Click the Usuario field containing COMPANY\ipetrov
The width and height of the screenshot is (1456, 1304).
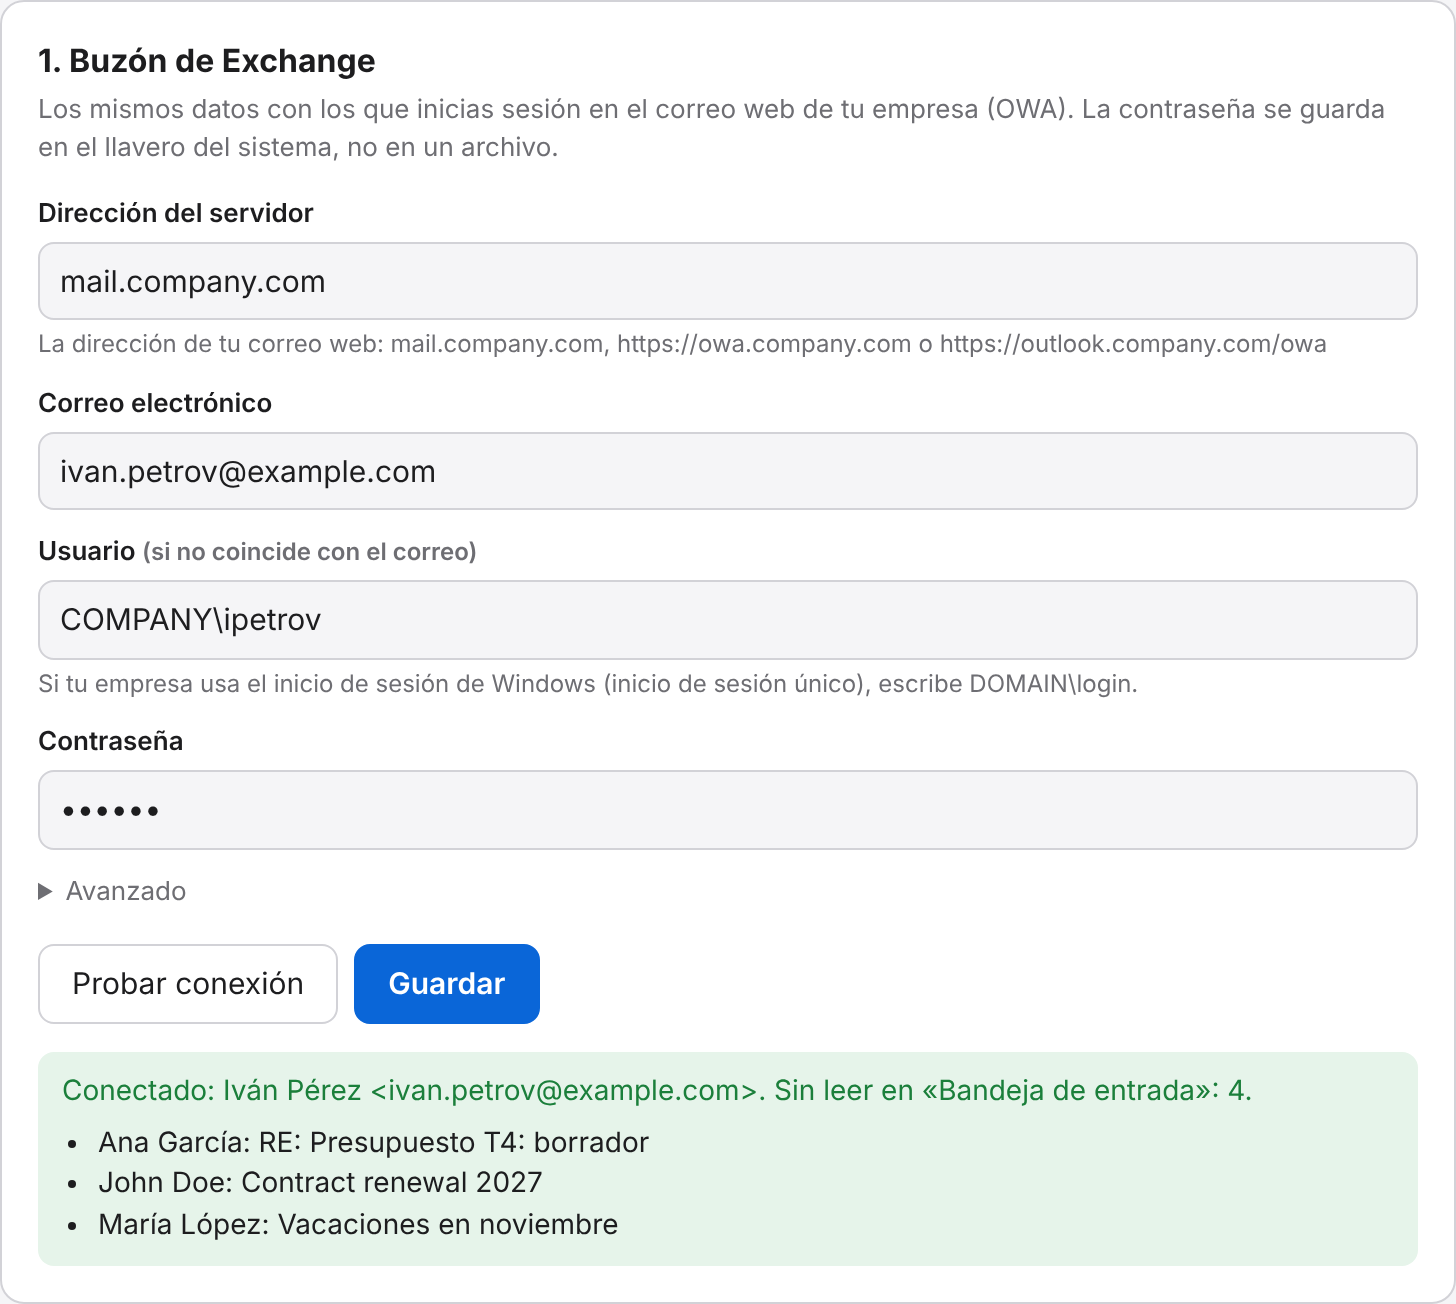[x=728, y=620]
